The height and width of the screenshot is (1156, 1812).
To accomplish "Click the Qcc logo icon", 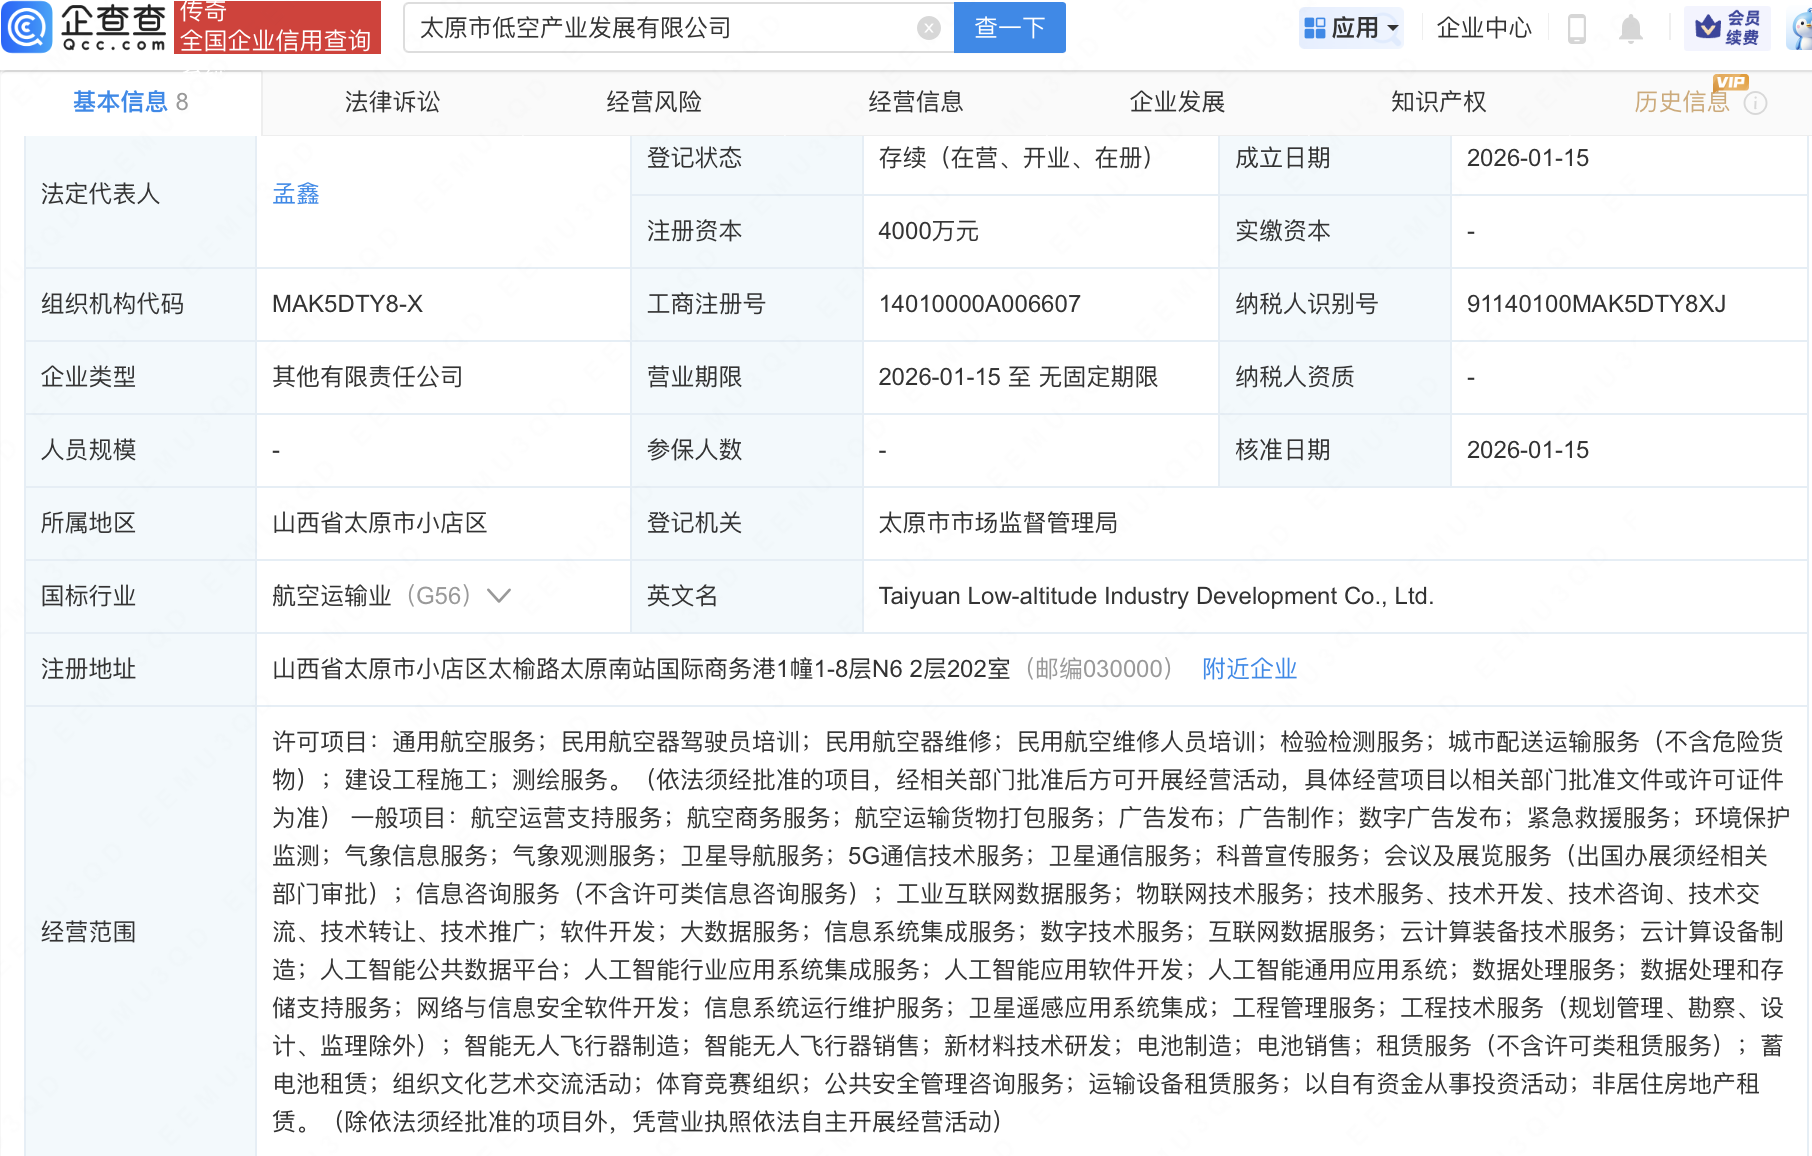I will [27, 27].
